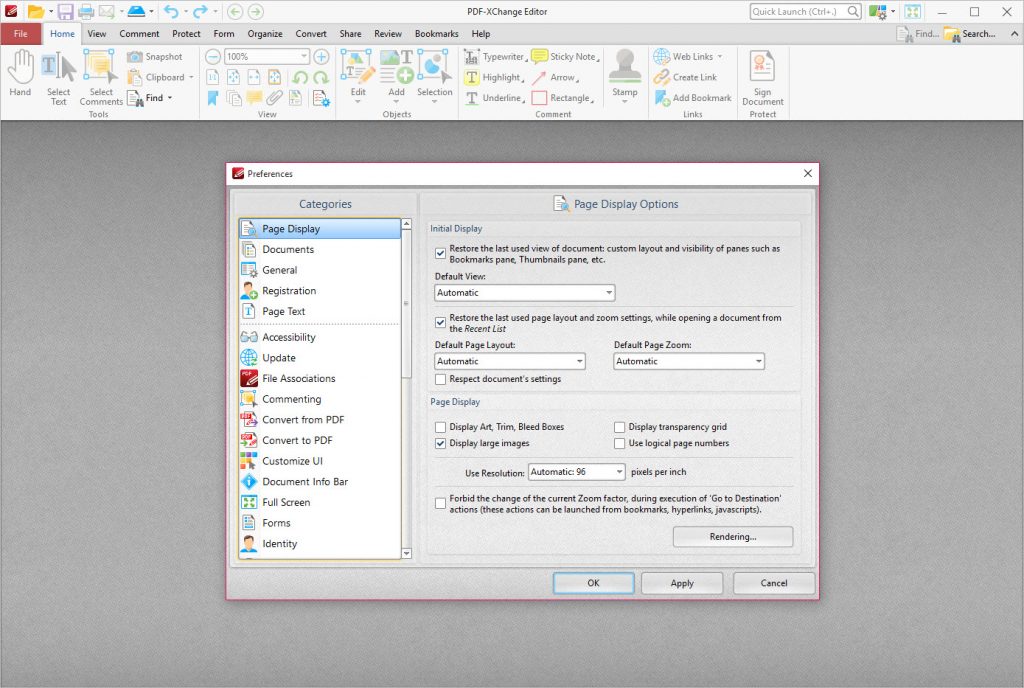The height and width of the screenshot is (688, 1024).
Task: Select Documents category
Action: (319, 249)
